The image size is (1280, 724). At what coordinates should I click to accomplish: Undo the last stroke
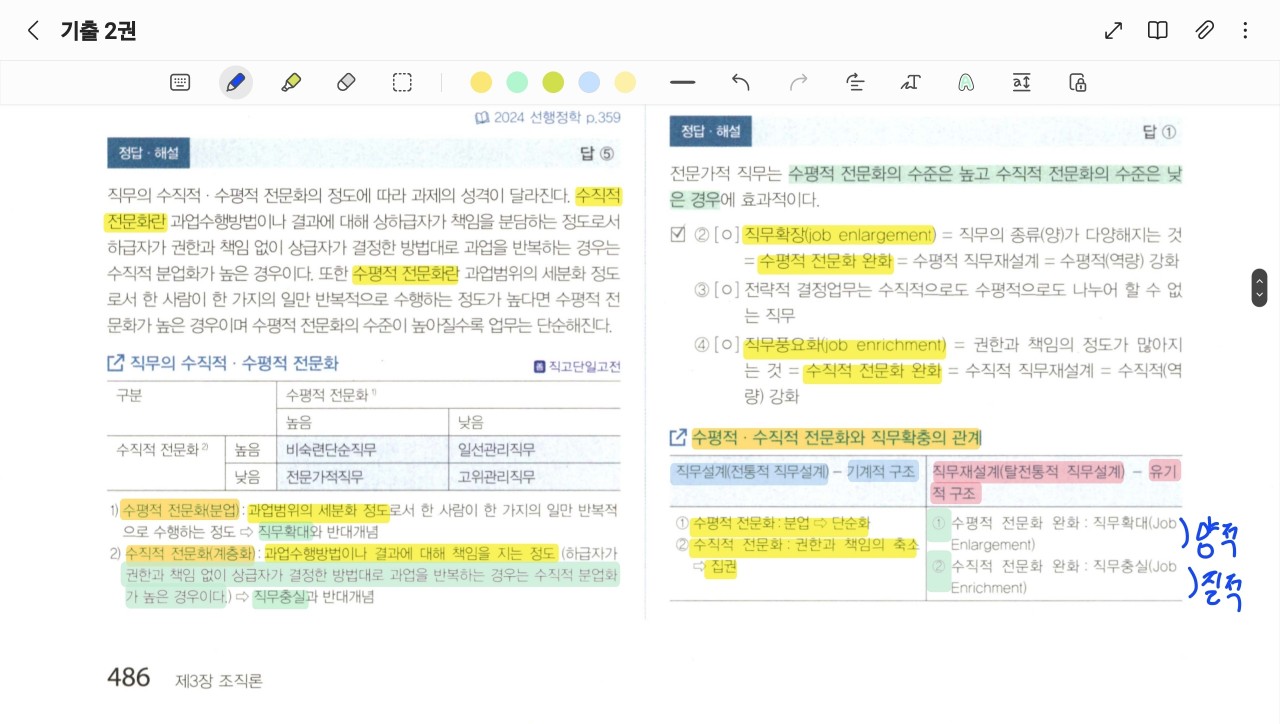coord(741,83)
